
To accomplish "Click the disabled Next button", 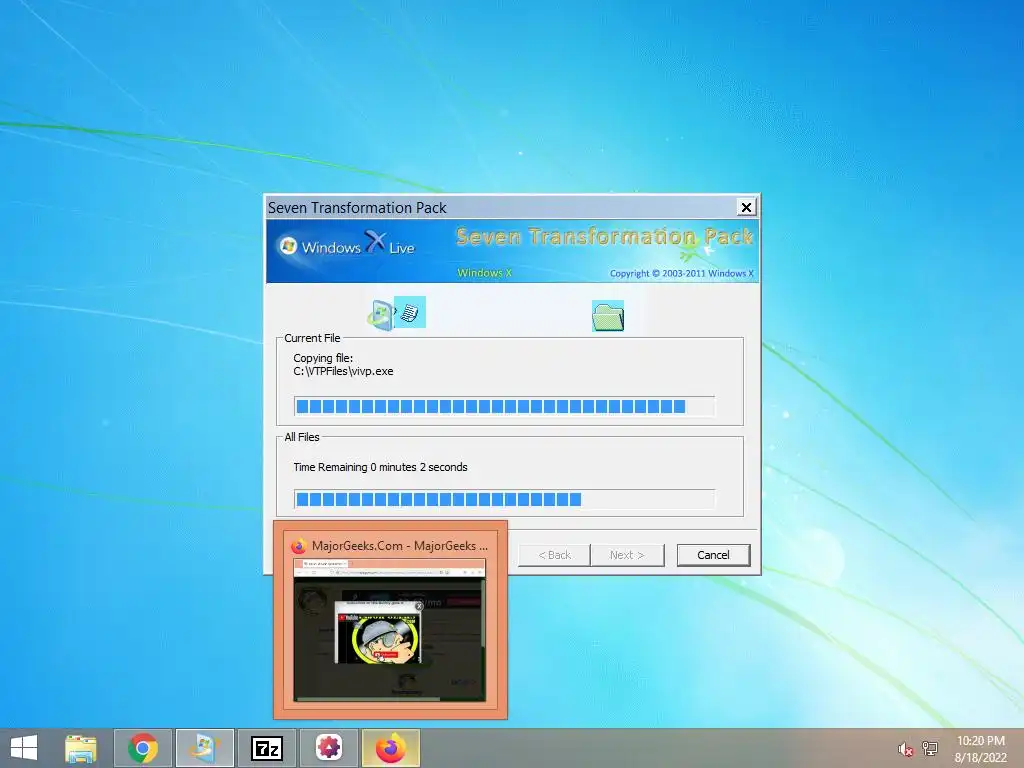I will [x=627, y=555].
